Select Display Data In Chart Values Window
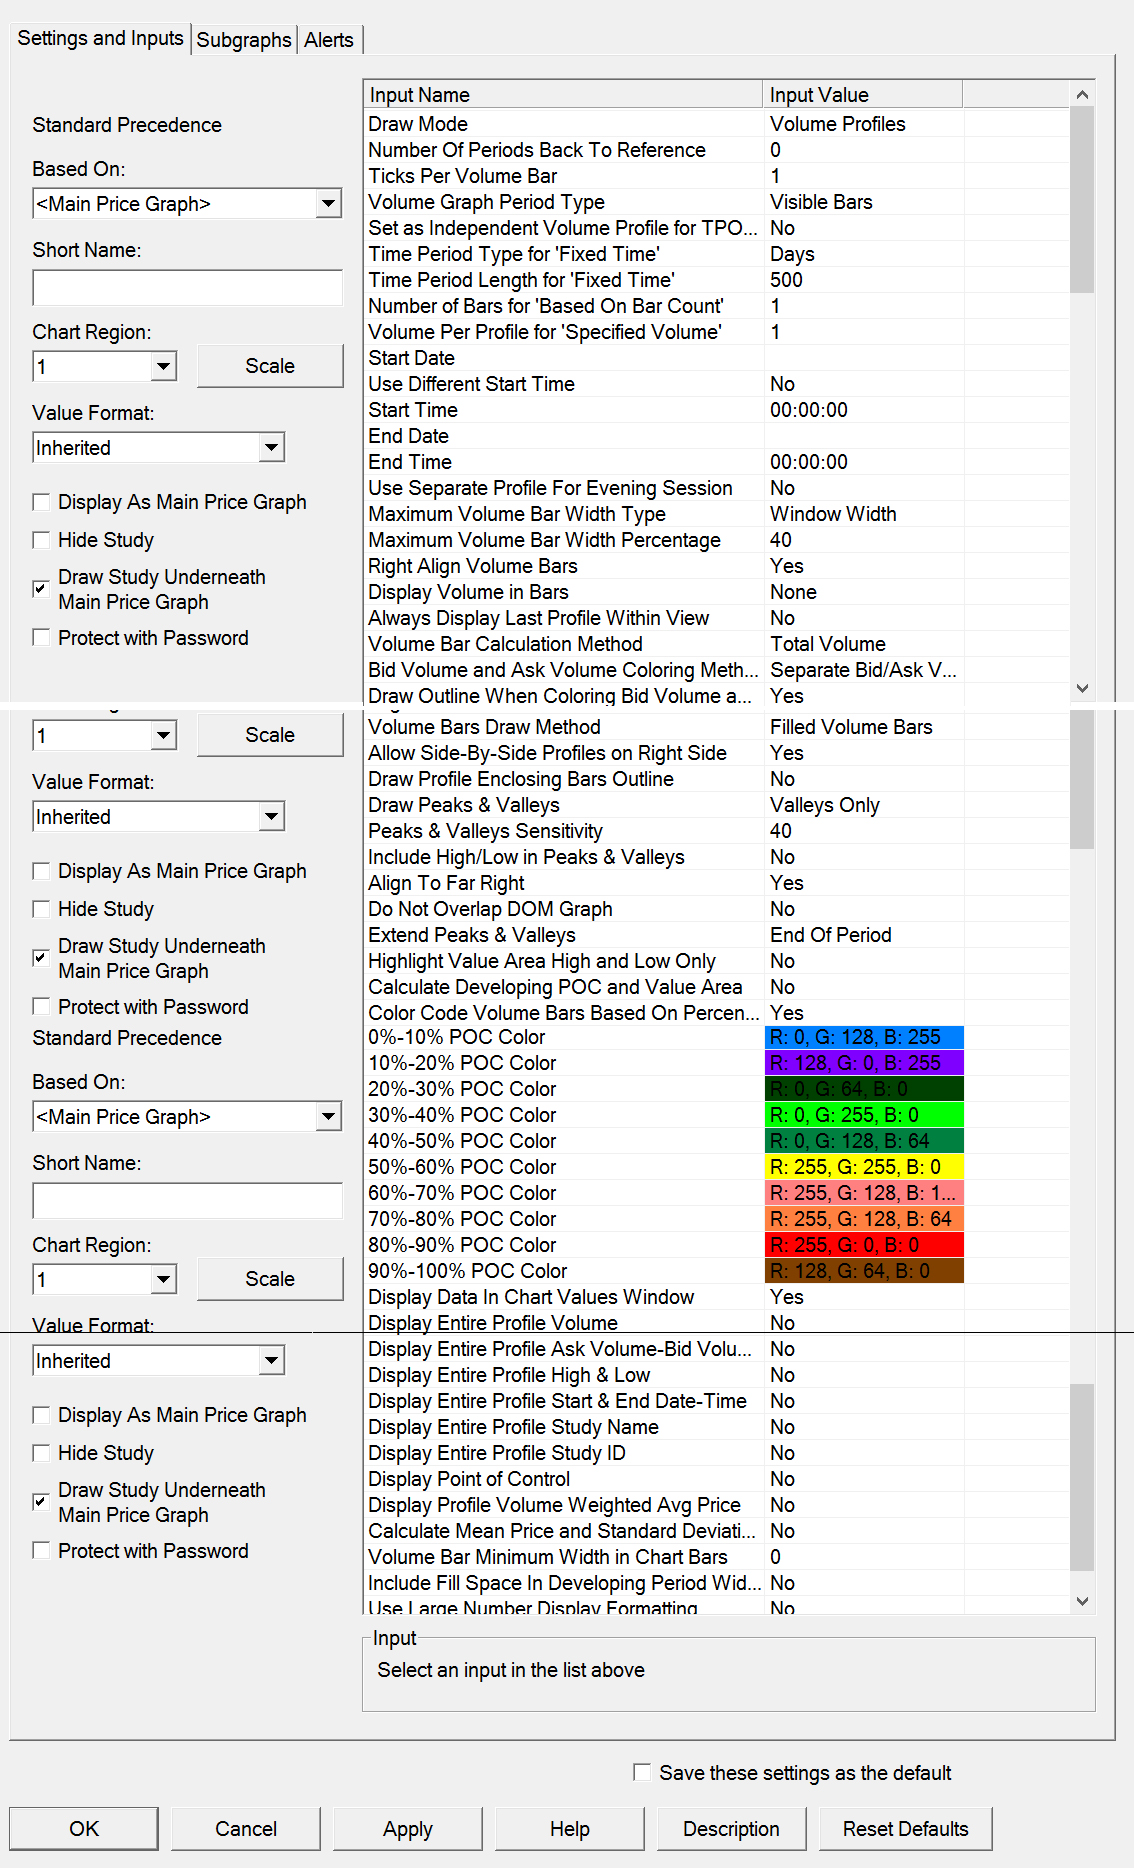The height and width of the screenshot is (1872, 1134). click(x=716, y=1297)
